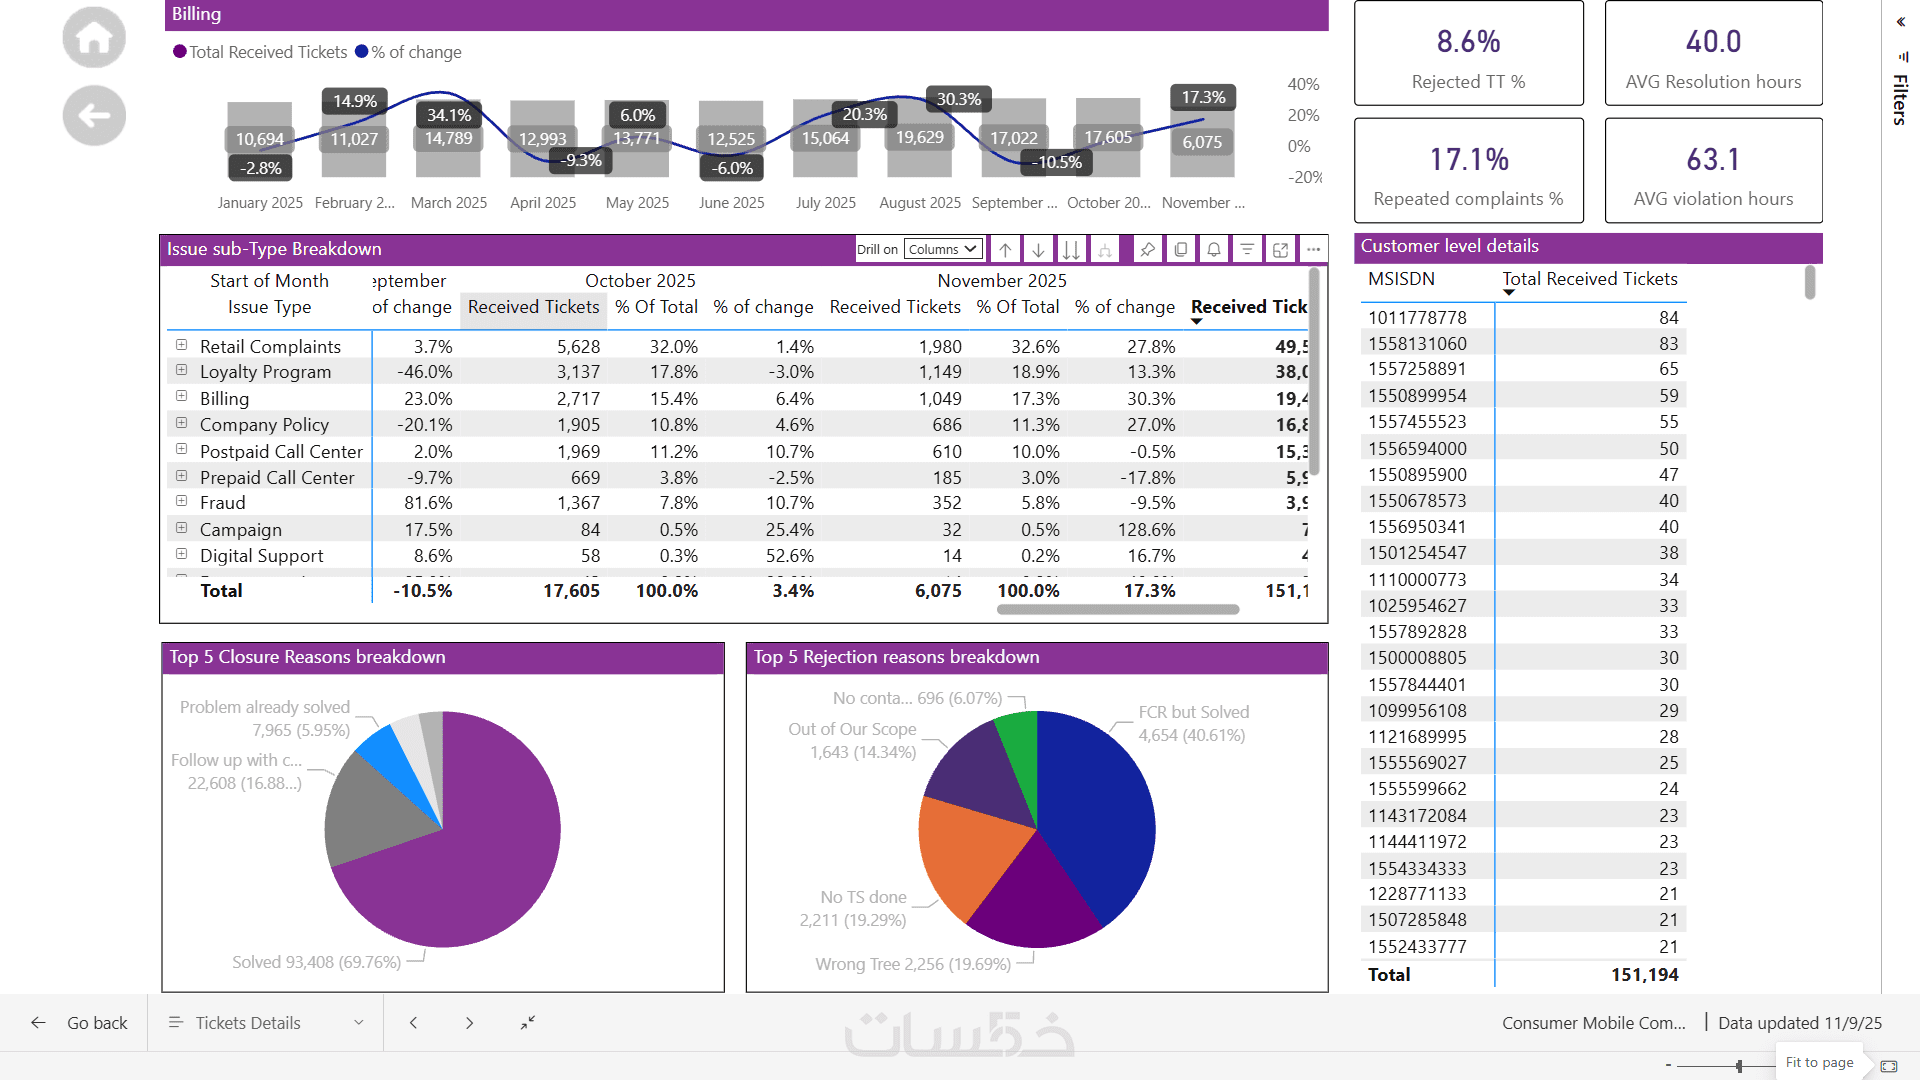Click the Go back button
This screenshot has width=1920, height=1080.
pyautogui.click(x=80, y=1022)
